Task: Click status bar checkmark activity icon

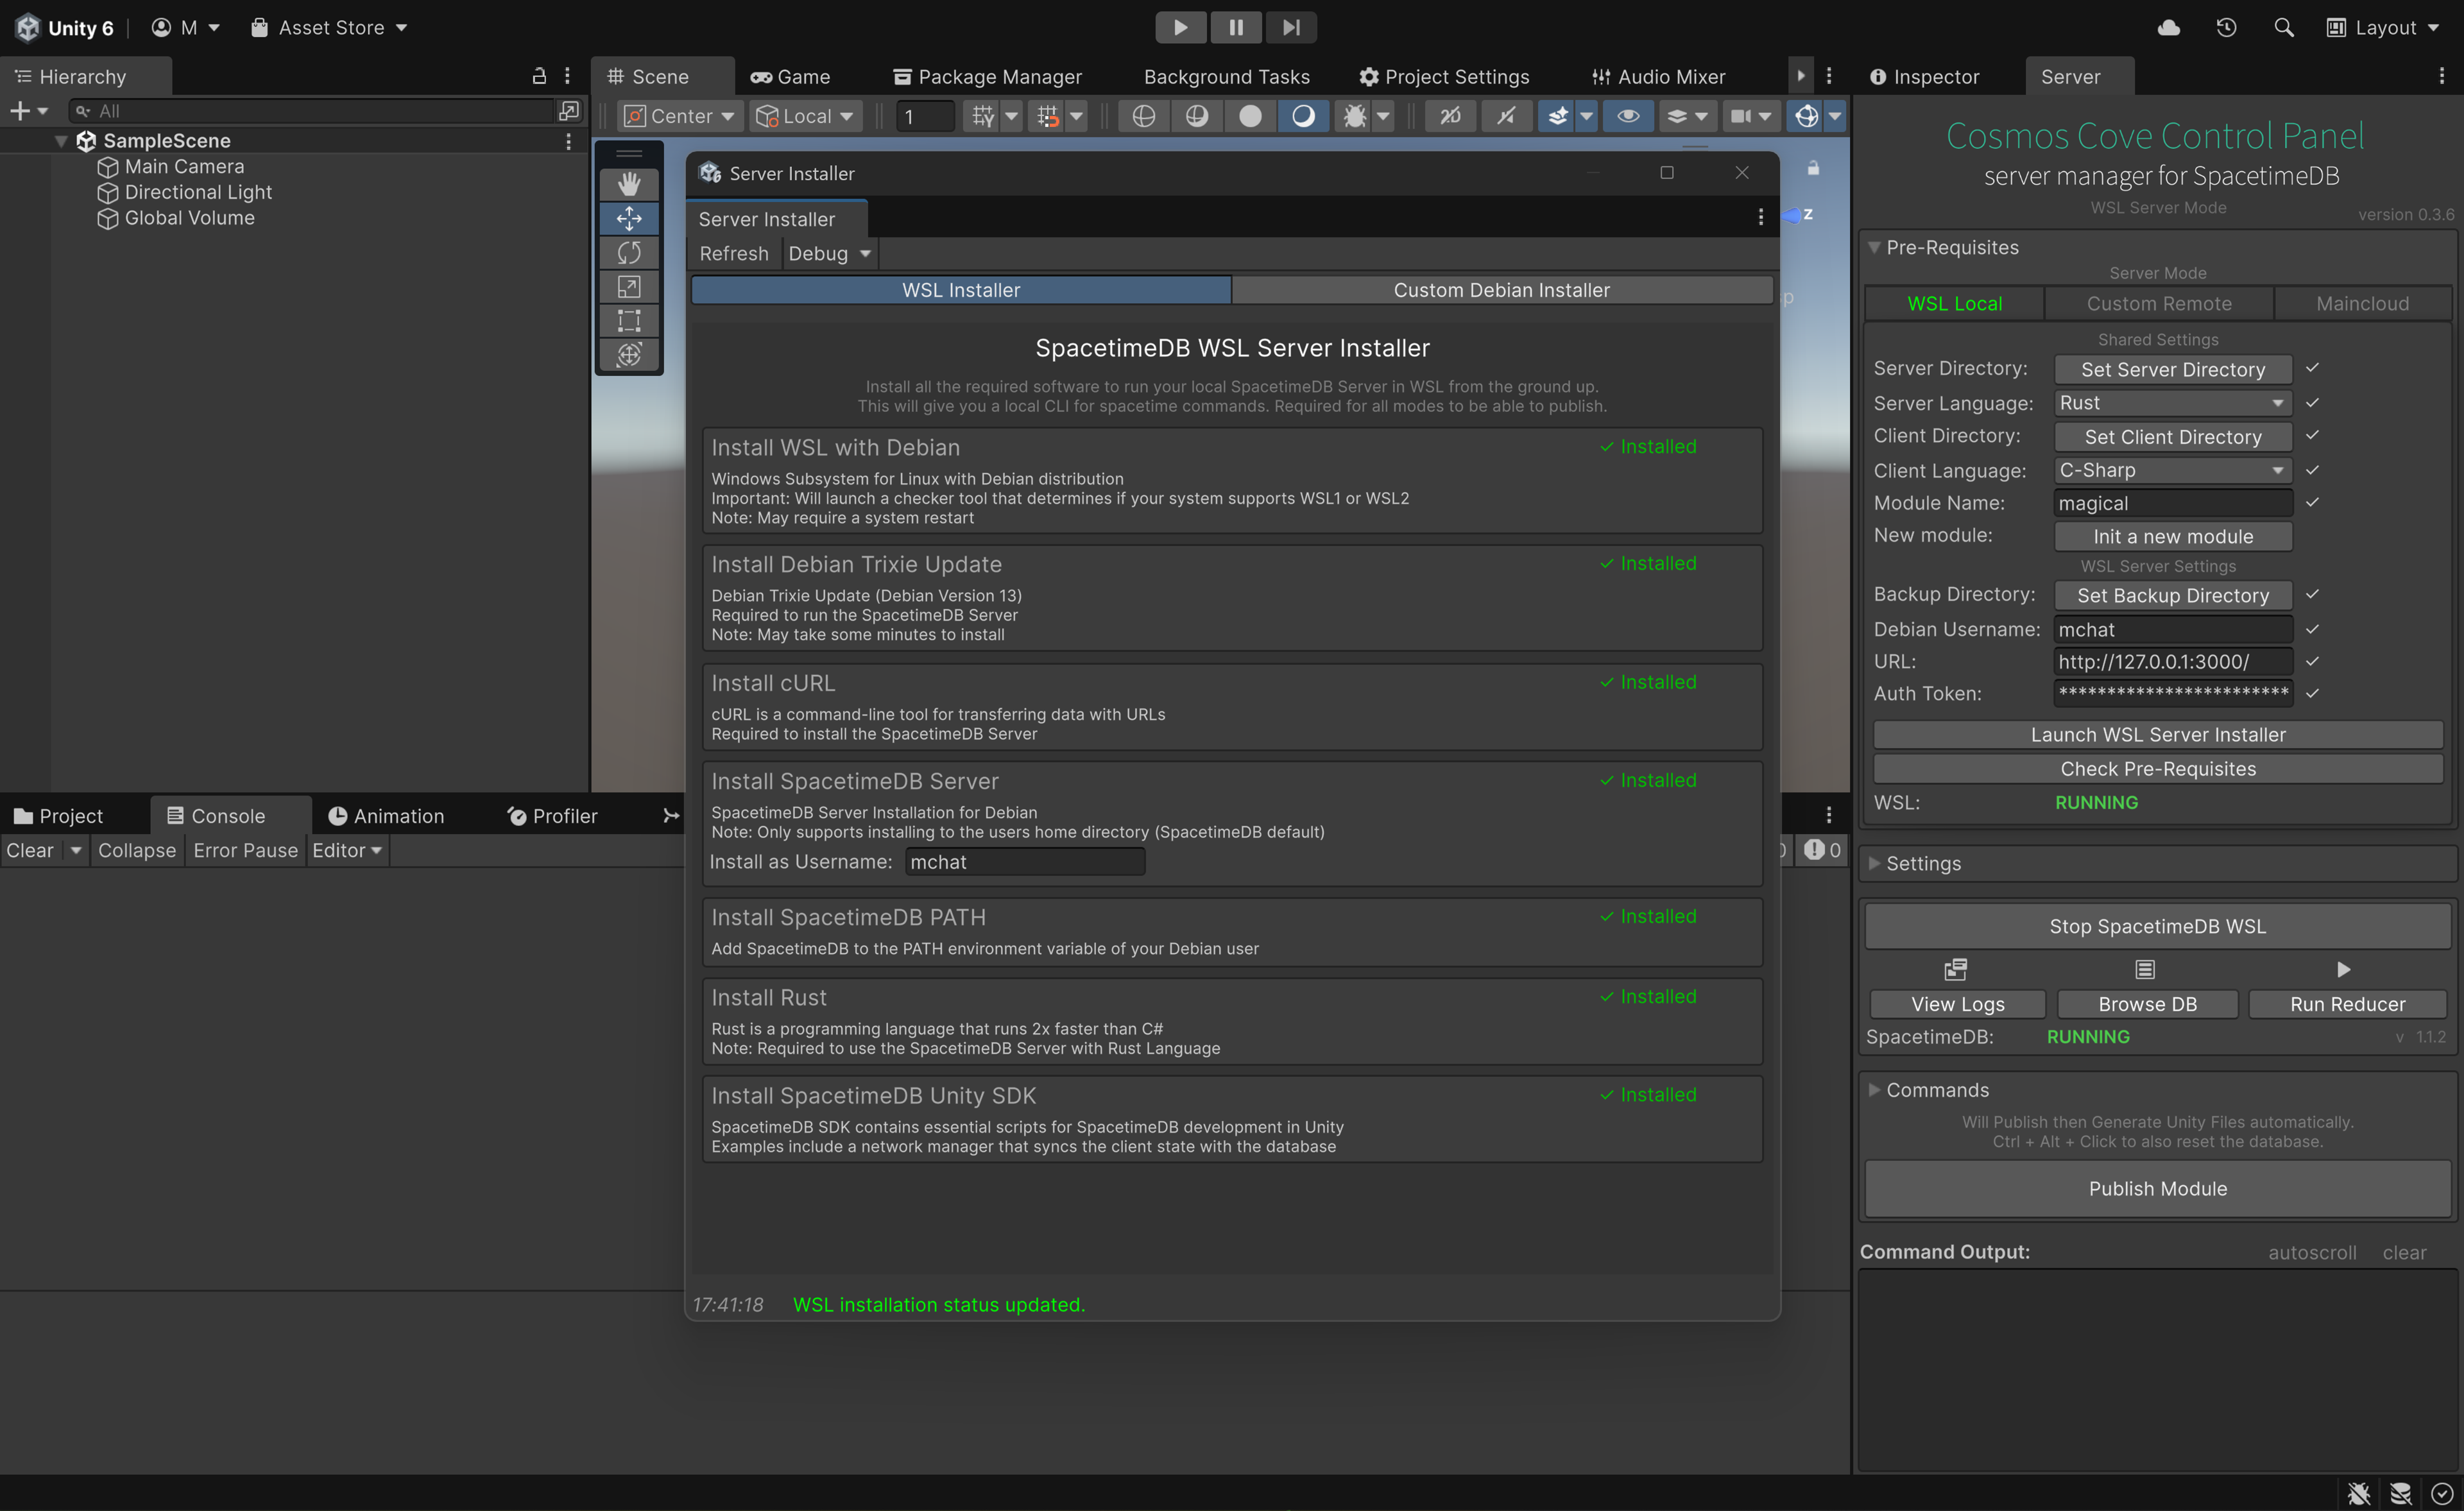Action: tap(2441, 1493)
